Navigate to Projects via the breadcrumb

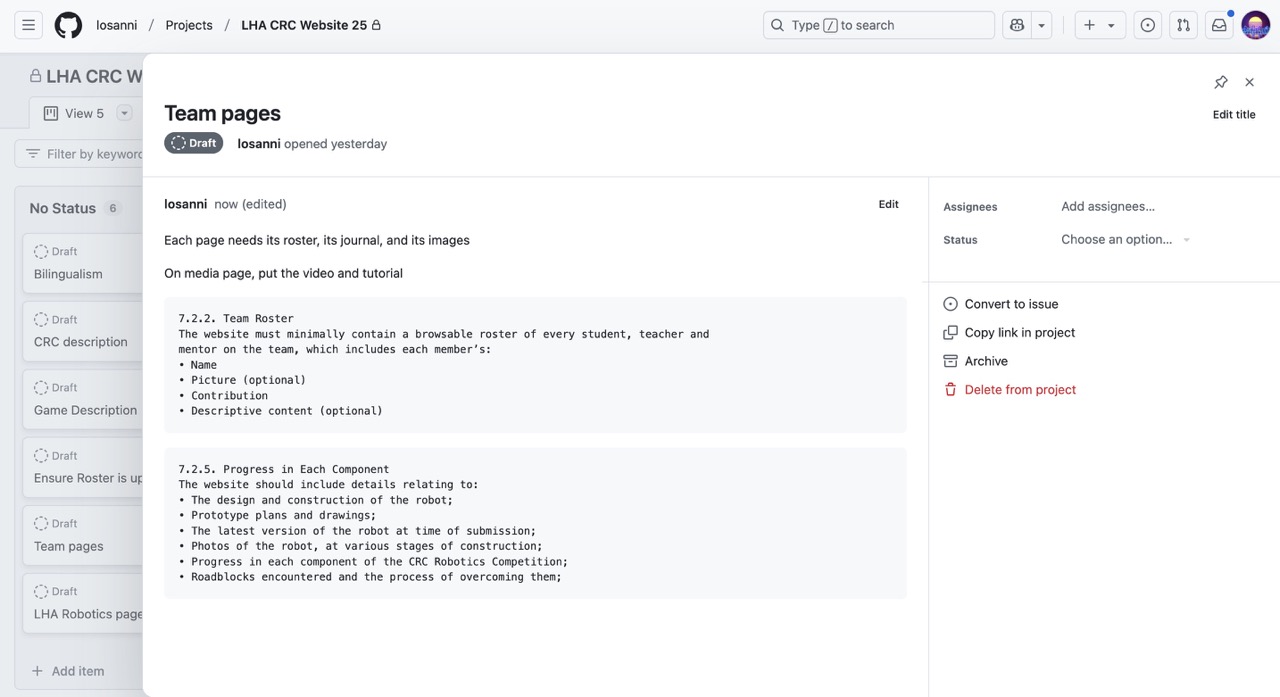click(x=189, y=24)
